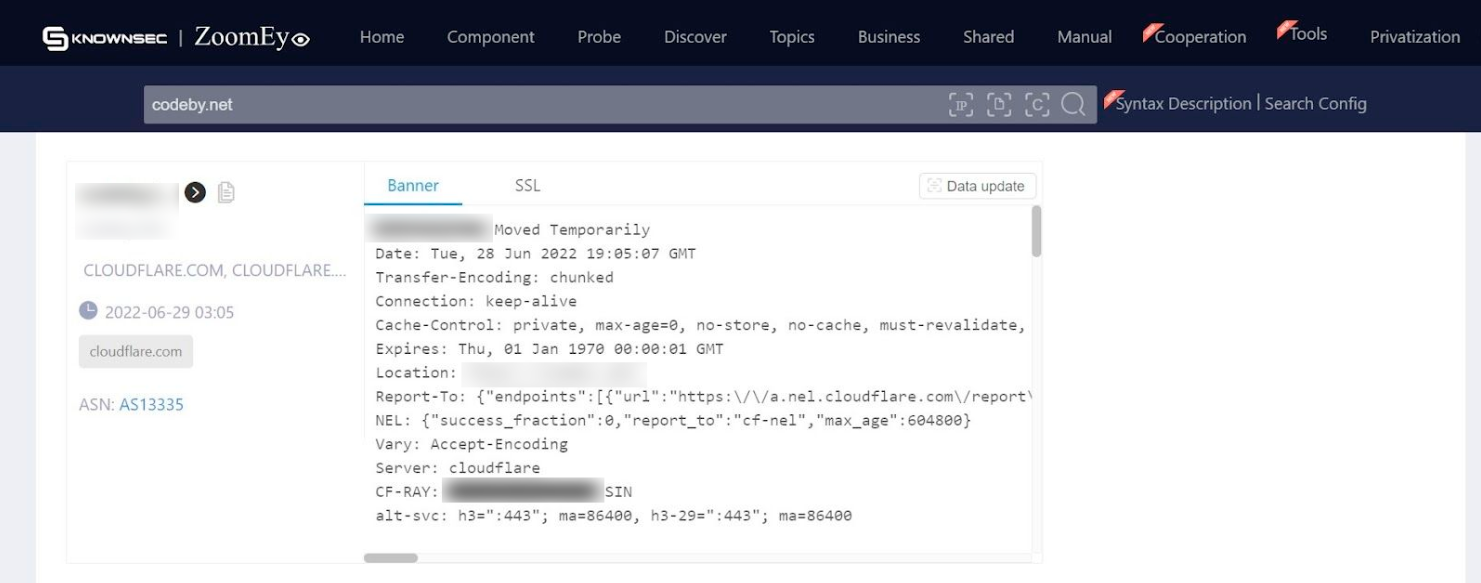Click the banner panel vertical scrollbar

click(1036, 232)
